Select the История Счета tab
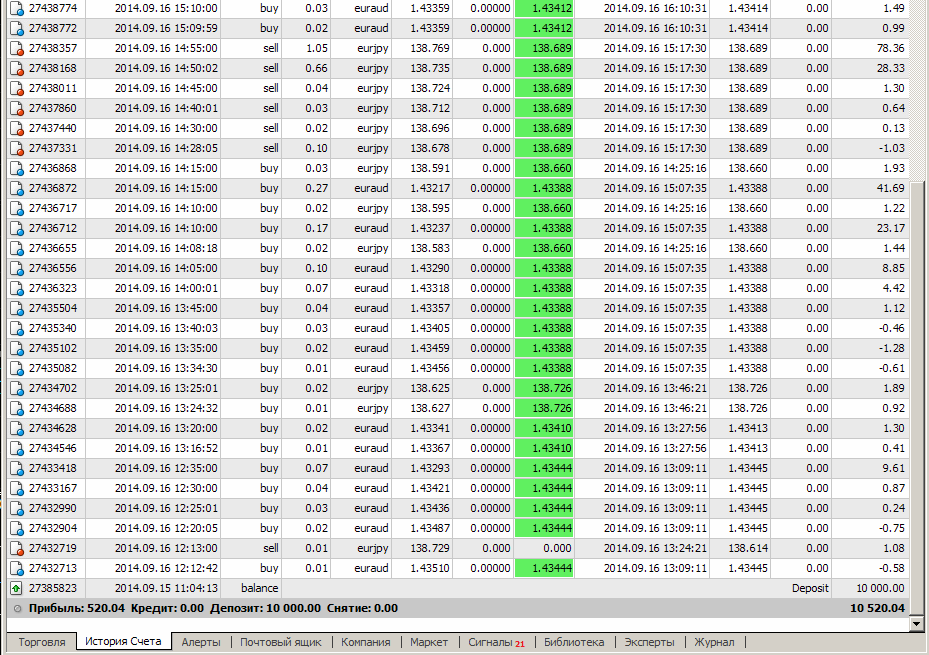This screenshot has height=655, width=929. (123, 641)
